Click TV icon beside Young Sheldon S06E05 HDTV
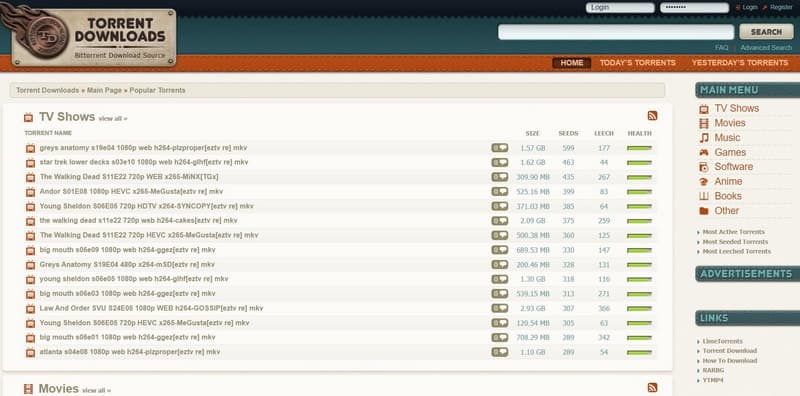The width and height of the screenshot is (800, 396). coord(31,207)
